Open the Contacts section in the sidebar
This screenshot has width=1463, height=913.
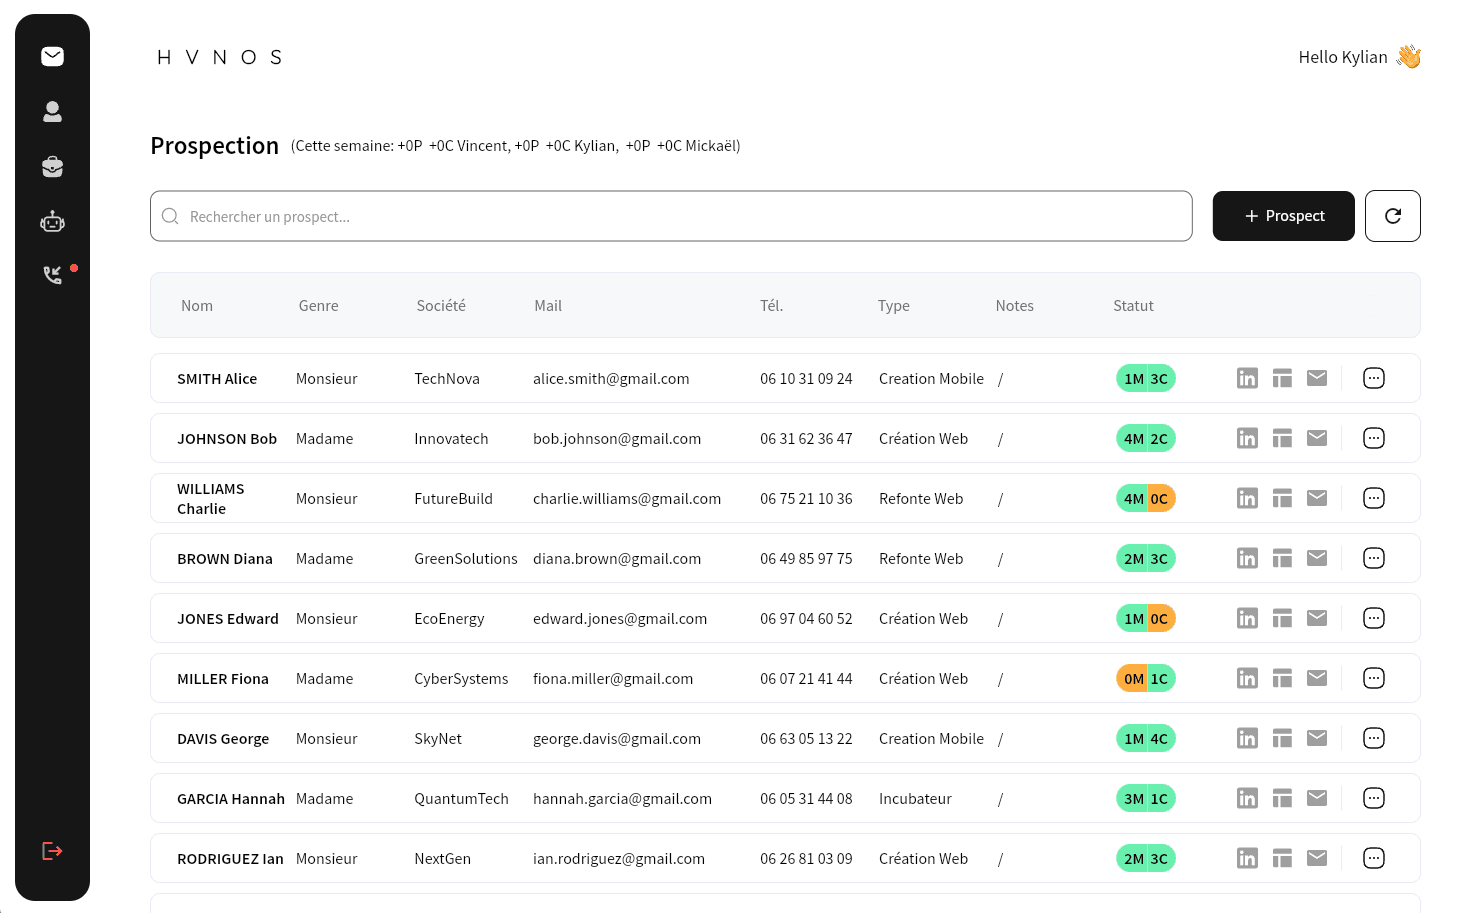pyautogui.click(x=52, y=111)
